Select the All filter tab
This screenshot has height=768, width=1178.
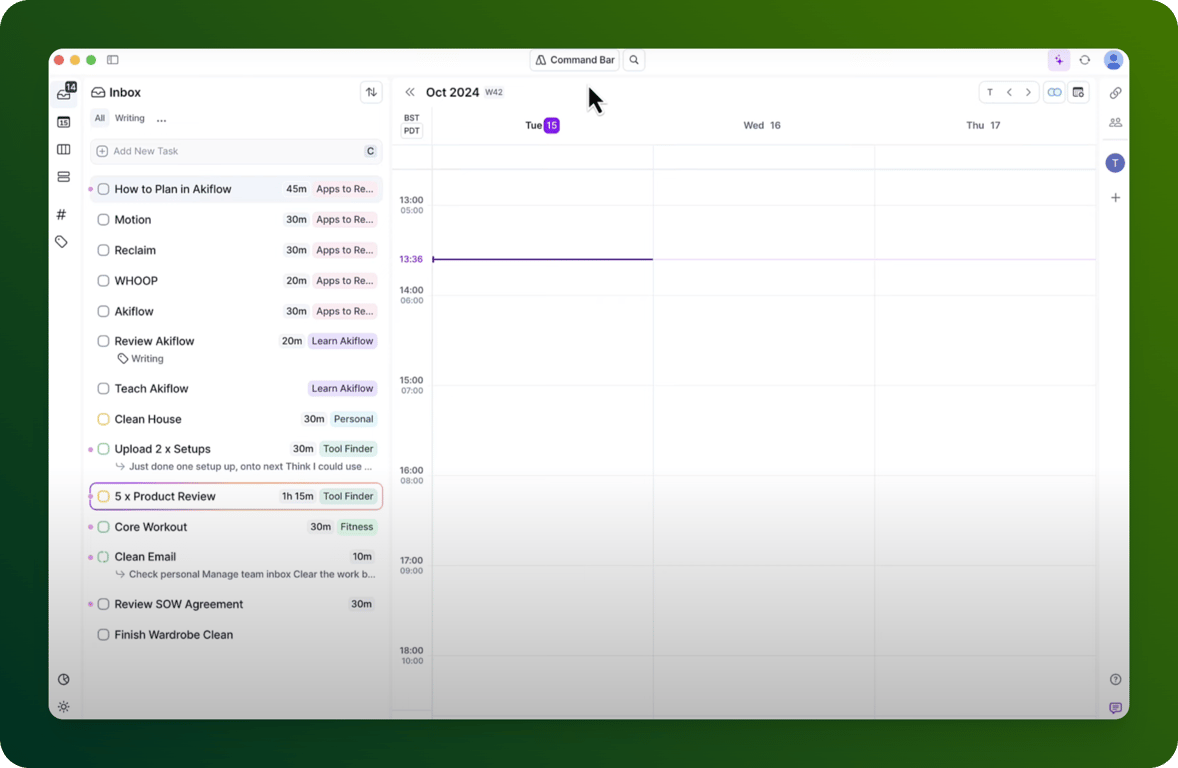tap(100, 118)
